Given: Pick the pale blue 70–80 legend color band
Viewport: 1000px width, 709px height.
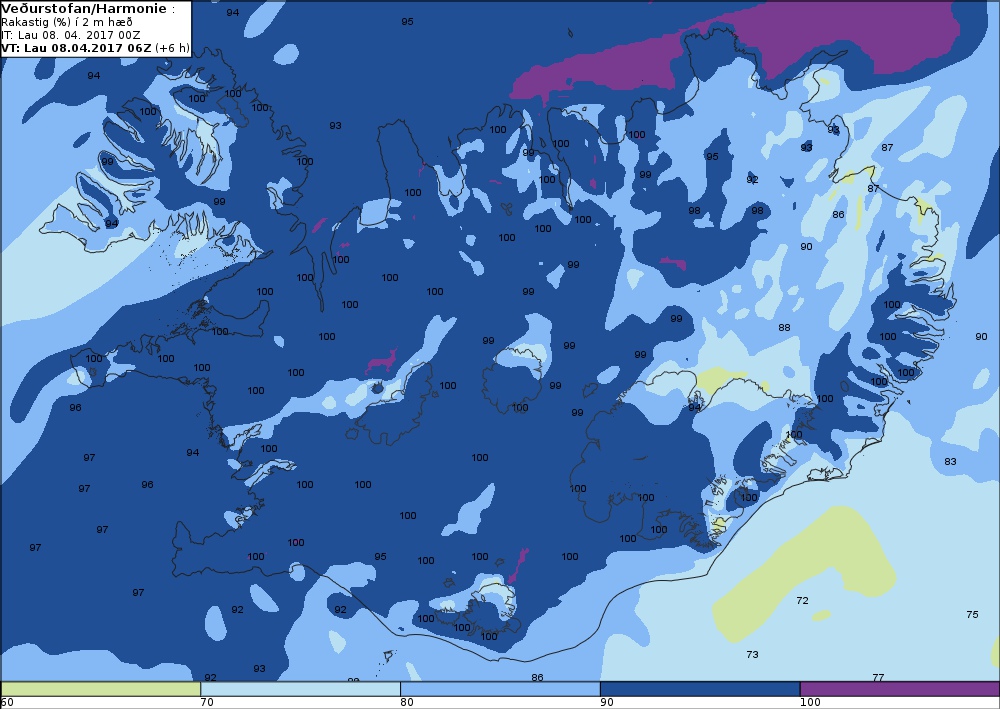Looking at the screenshot, I should tap(300, 689).
